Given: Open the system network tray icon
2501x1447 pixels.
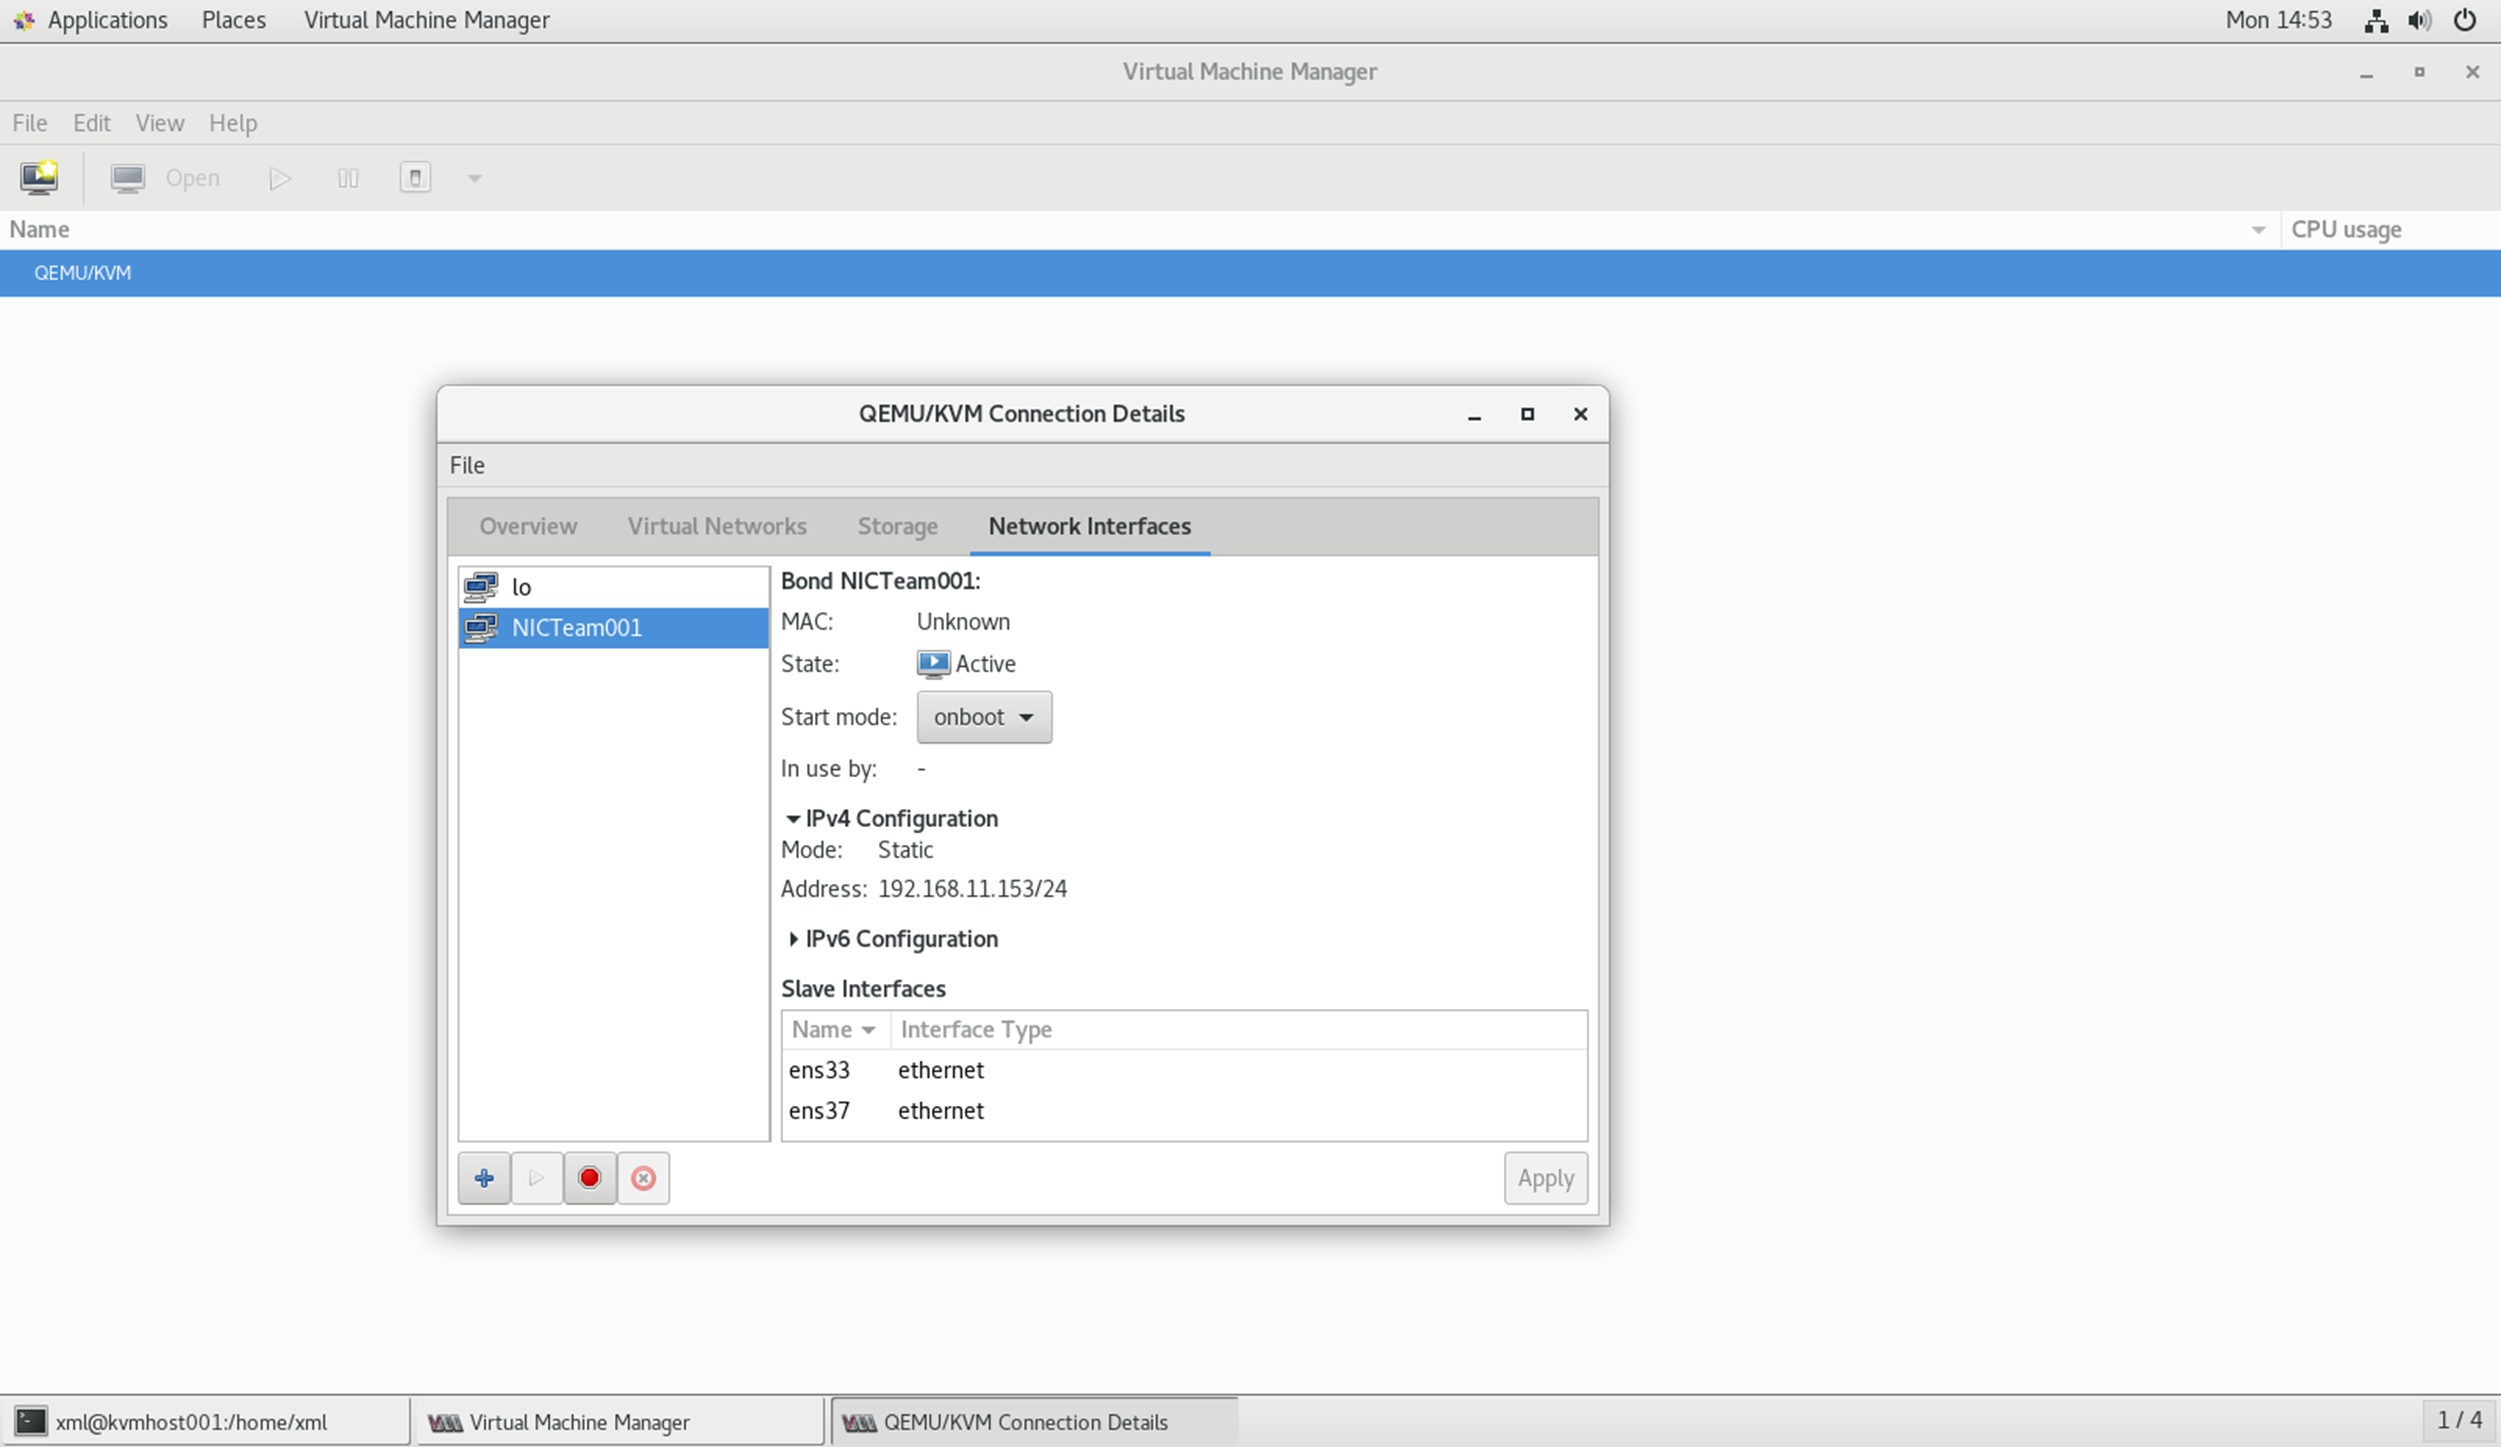Looking at the screenshot, I should coord(2376,20).
